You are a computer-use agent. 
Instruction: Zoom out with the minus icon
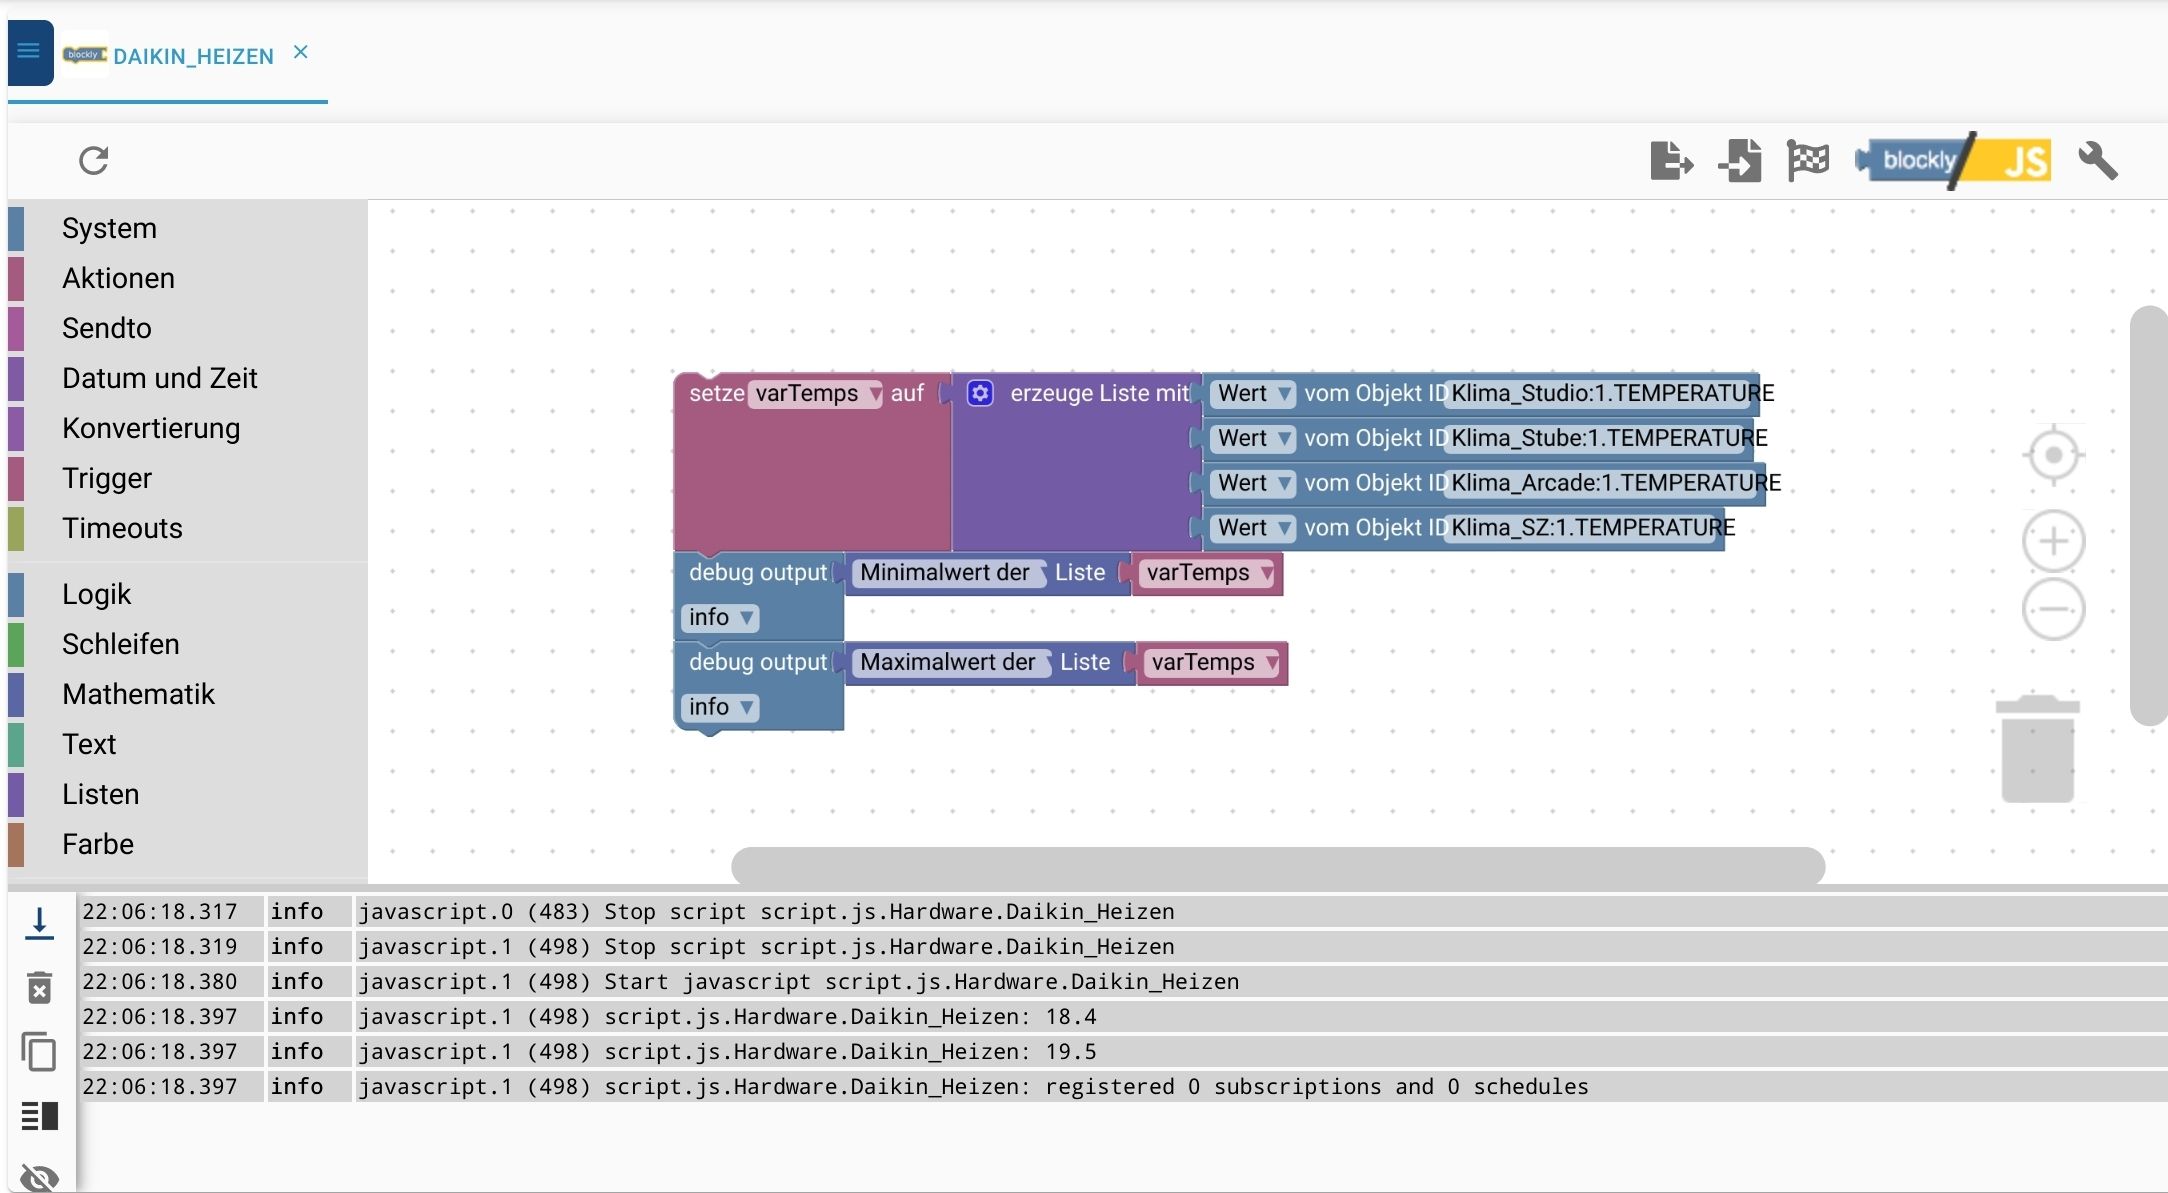click(x=2053, y=609)
